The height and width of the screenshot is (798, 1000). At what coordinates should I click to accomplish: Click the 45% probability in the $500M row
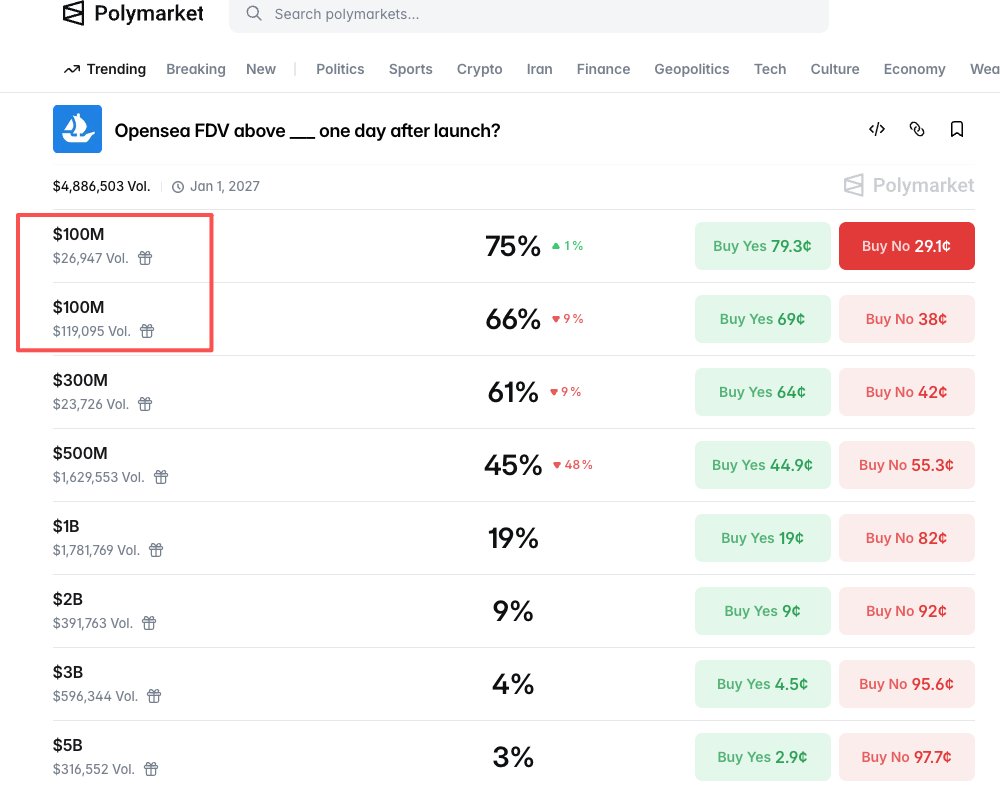click(513, 465)
